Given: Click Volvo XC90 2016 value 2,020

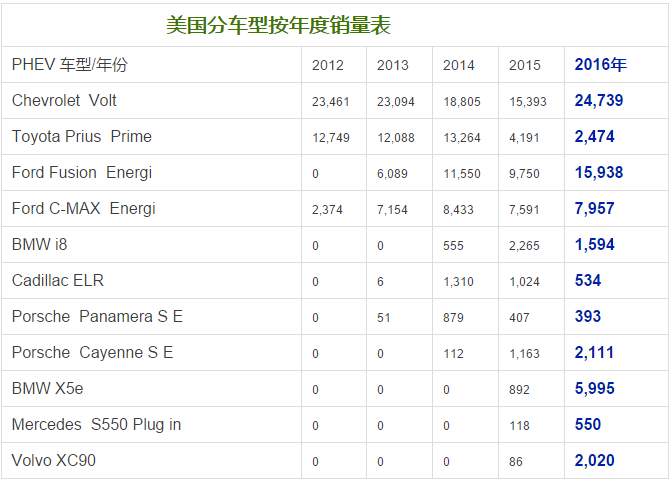Looking at the screenshot, I should (594, 461).
